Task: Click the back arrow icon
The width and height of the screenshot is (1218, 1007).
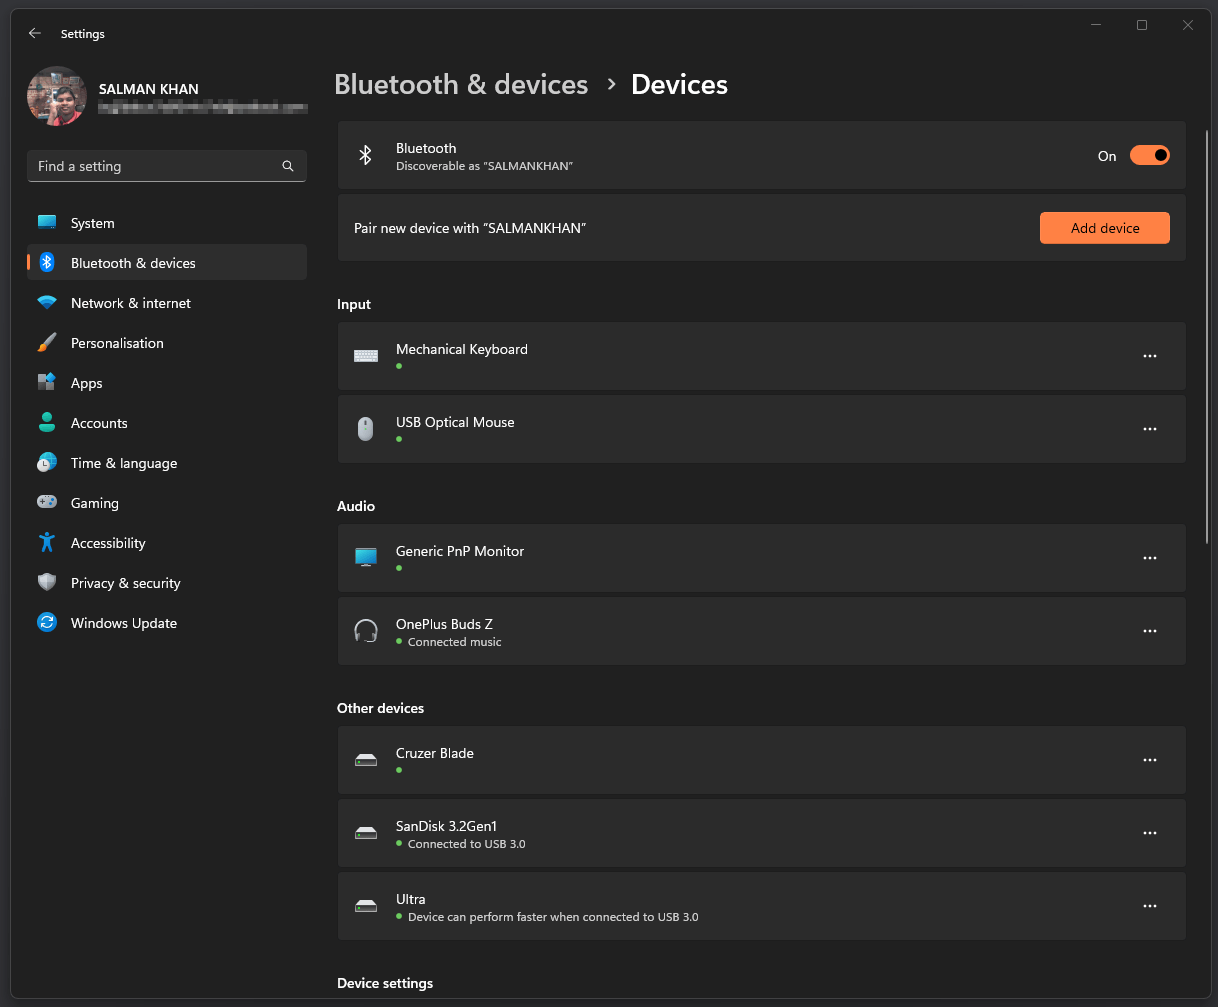Action: [x=35, y=33]
